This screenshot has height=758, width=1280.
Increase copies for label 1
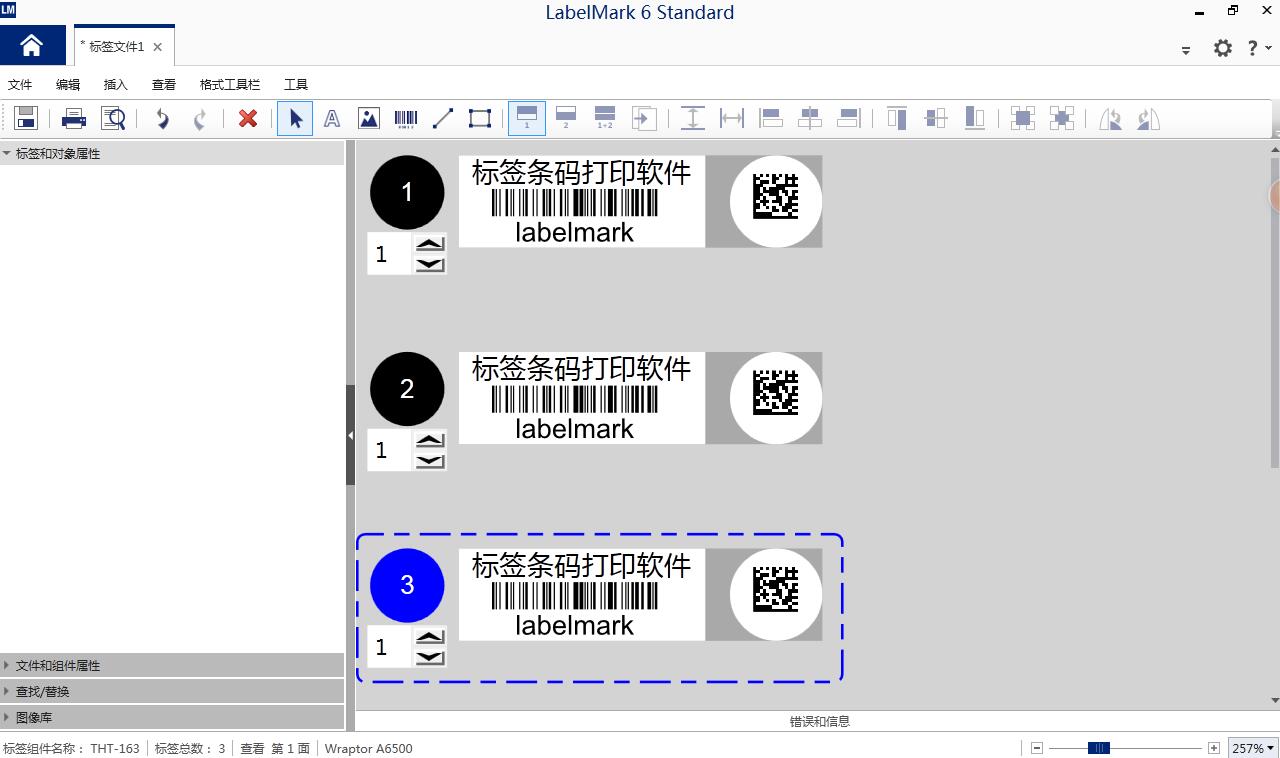coord(430,244)
